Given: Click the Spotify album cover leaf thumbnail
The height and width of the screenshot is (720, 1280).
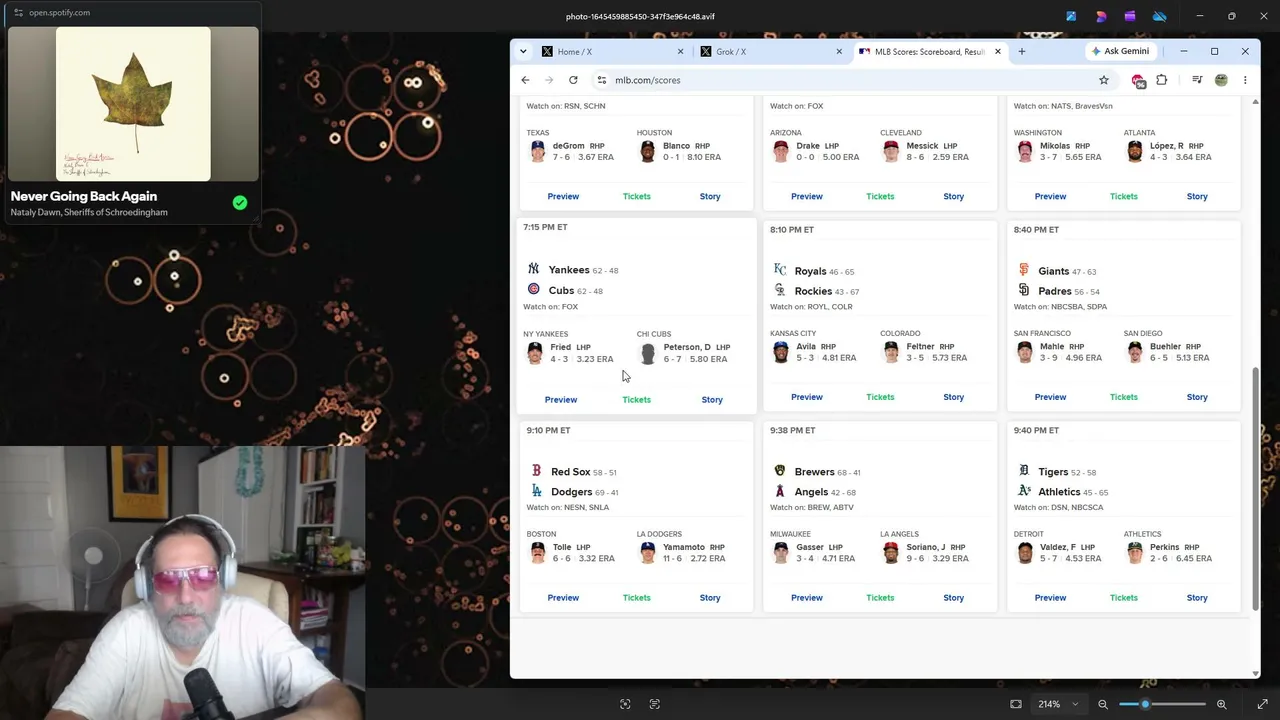Looking at the screenshot, I should pyautogui.click(x=134, y=104).
